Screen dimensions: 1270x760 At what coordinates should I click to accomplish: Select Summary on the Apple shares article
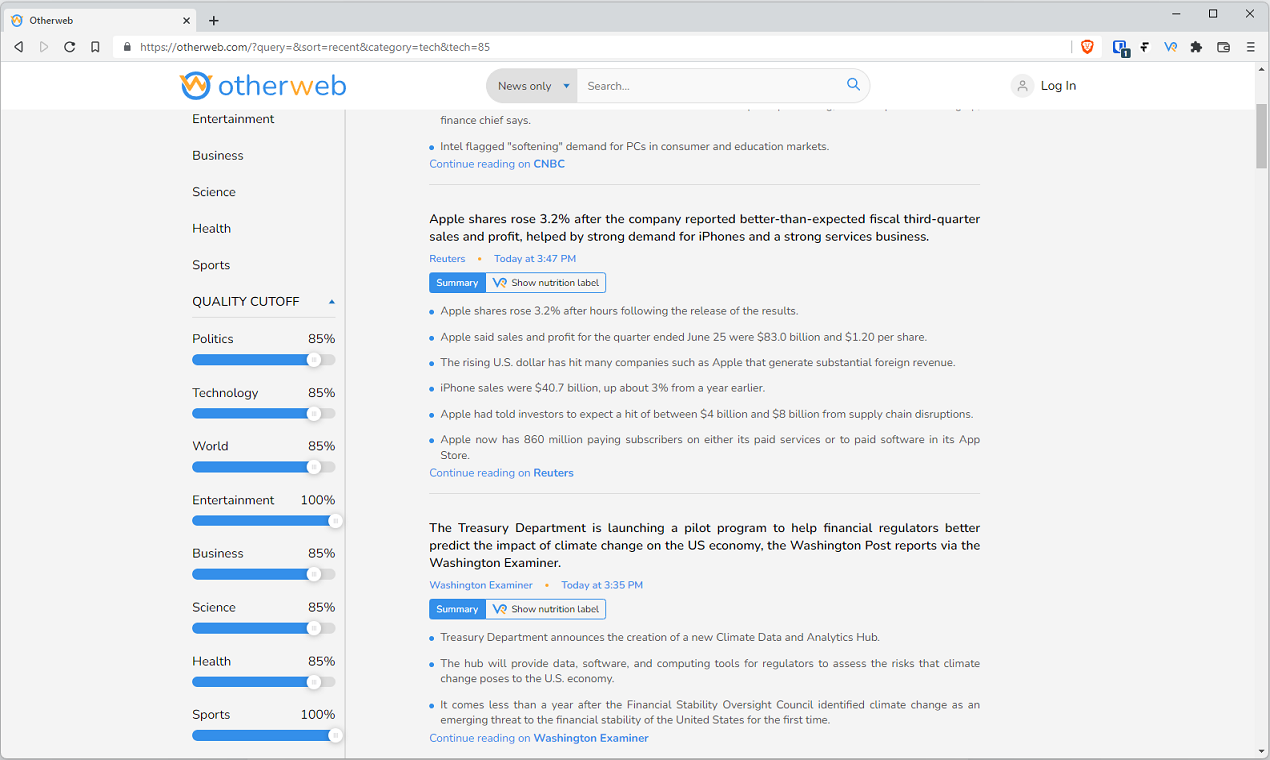click(x=457, y=283)
